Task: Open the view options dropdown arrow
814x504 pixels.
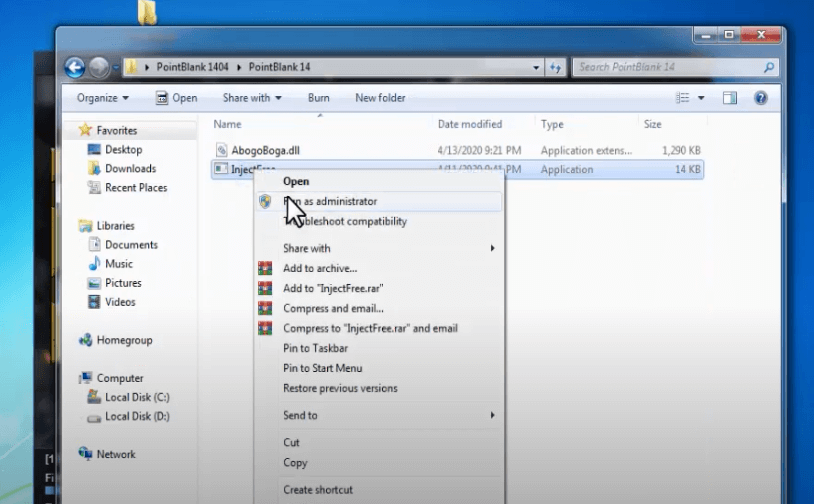Action: [x=701, y=98]
